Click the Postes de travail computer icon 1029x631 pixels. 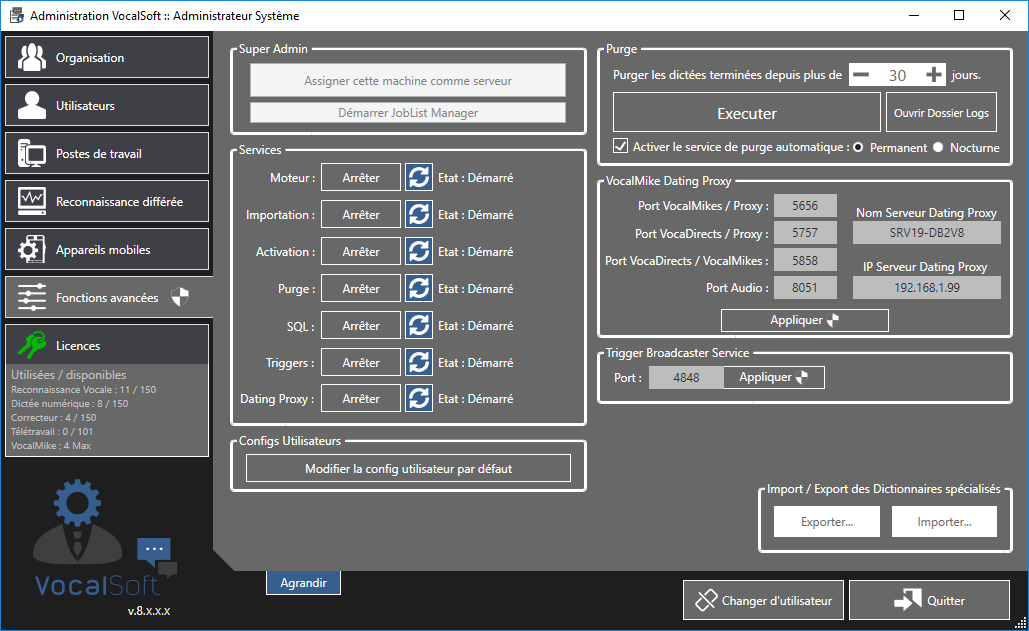[32, 153]
